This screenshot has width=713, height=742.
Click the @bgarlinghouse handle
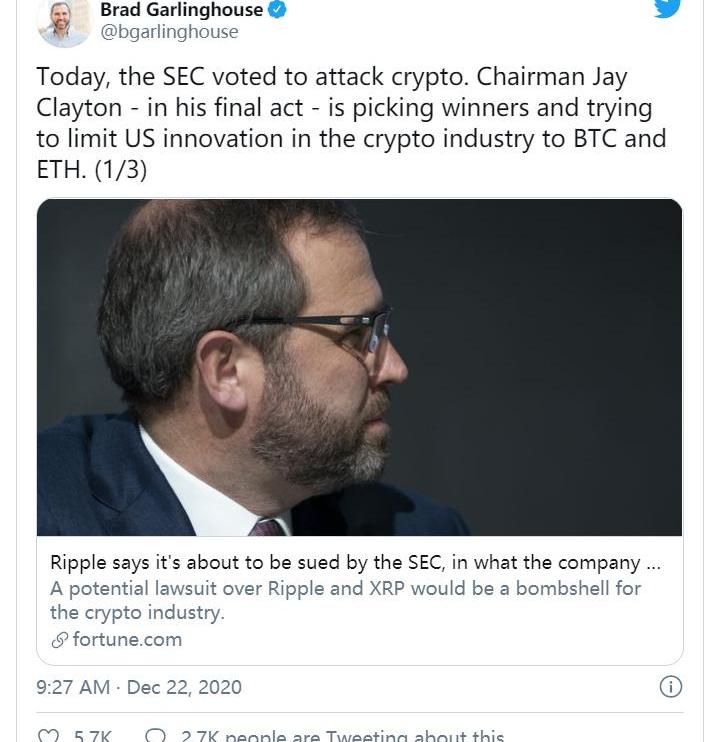pos(170,32)
